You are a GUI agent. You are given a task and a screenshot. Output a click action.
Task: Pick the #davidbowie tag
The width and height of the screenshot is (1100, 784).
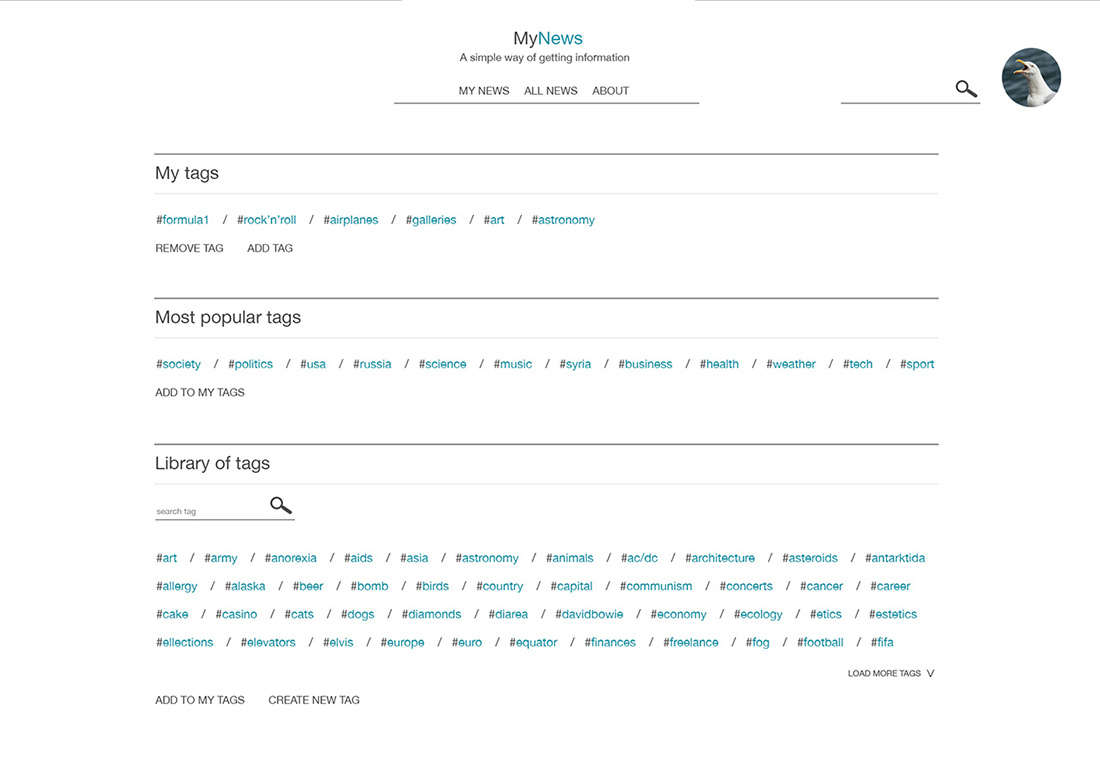pyautogui.click(x=589, y=614)
